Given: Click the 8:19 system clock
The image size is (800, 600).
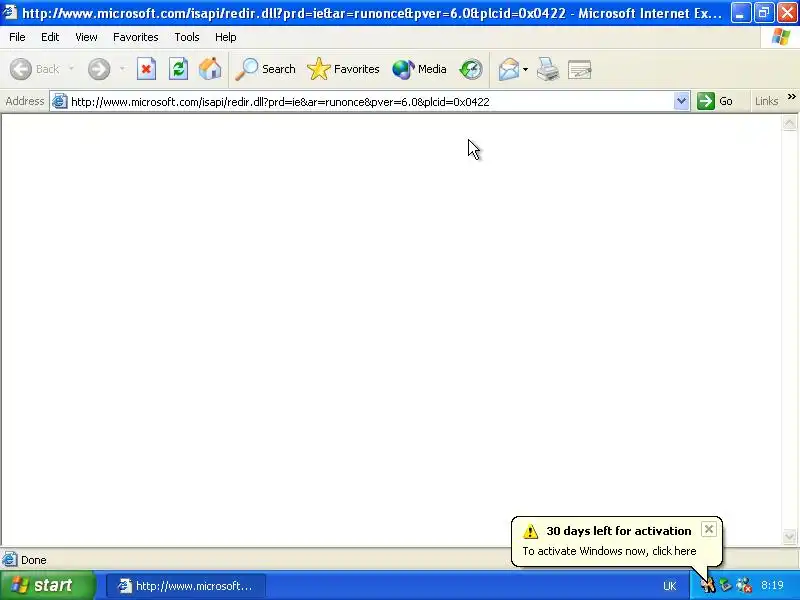Looking at the screenshot, I should pos(772,585).
